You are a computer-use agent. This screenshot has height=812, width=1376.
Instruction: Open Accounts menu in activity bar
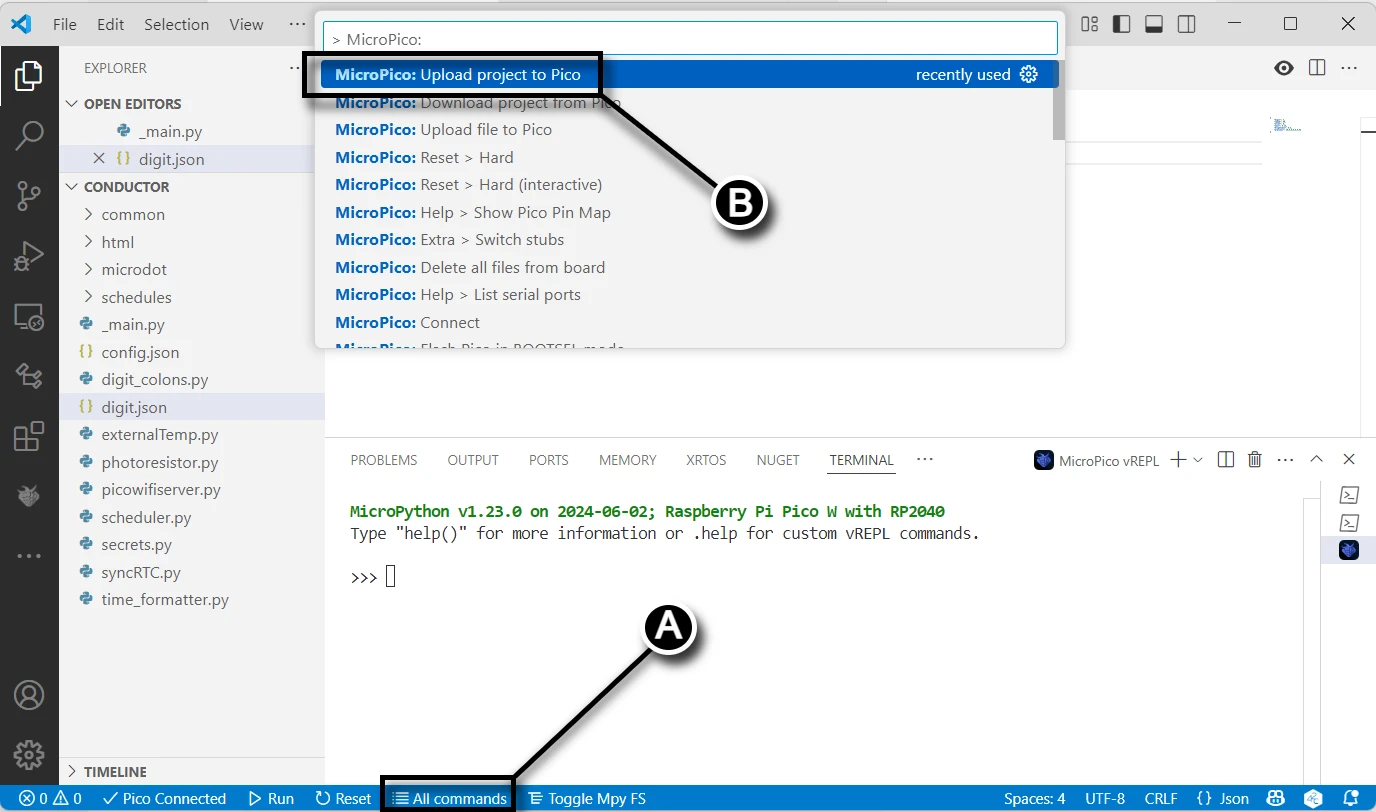[29, 694]
